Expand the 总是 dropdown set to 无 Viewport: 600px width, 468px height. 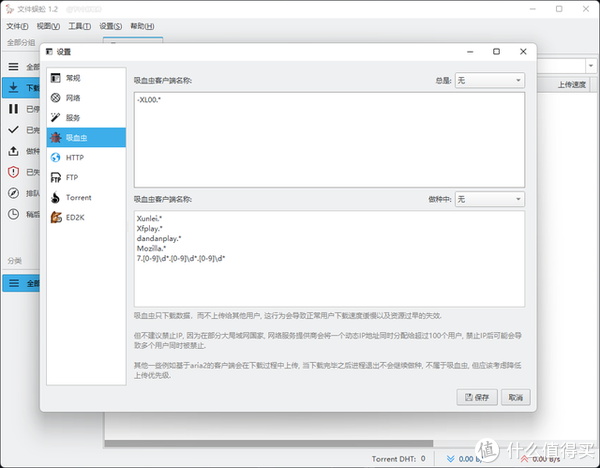(489, 80)
